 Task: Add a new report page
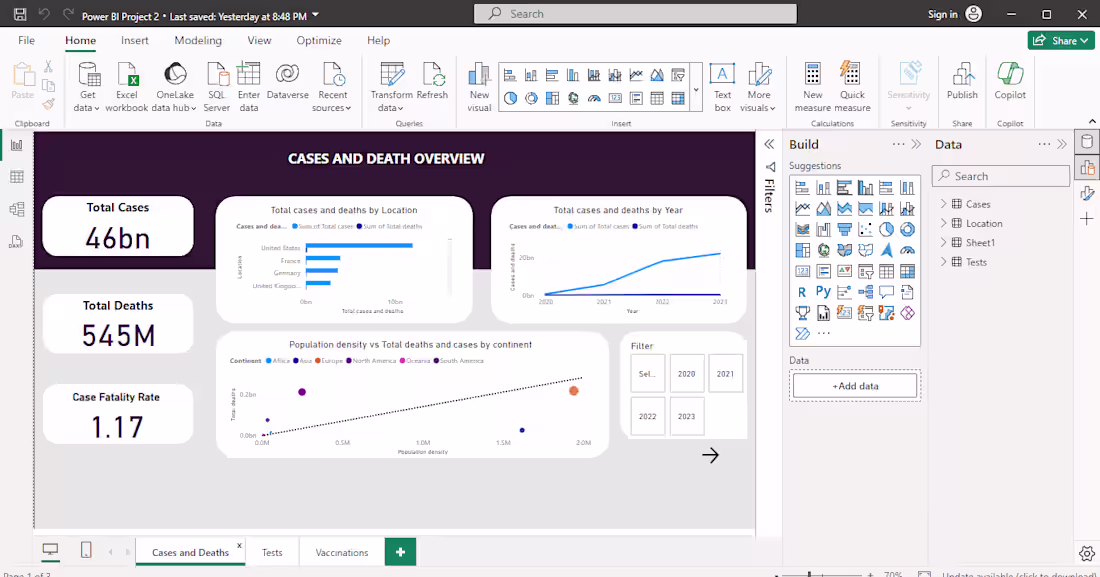pos(401,552)
